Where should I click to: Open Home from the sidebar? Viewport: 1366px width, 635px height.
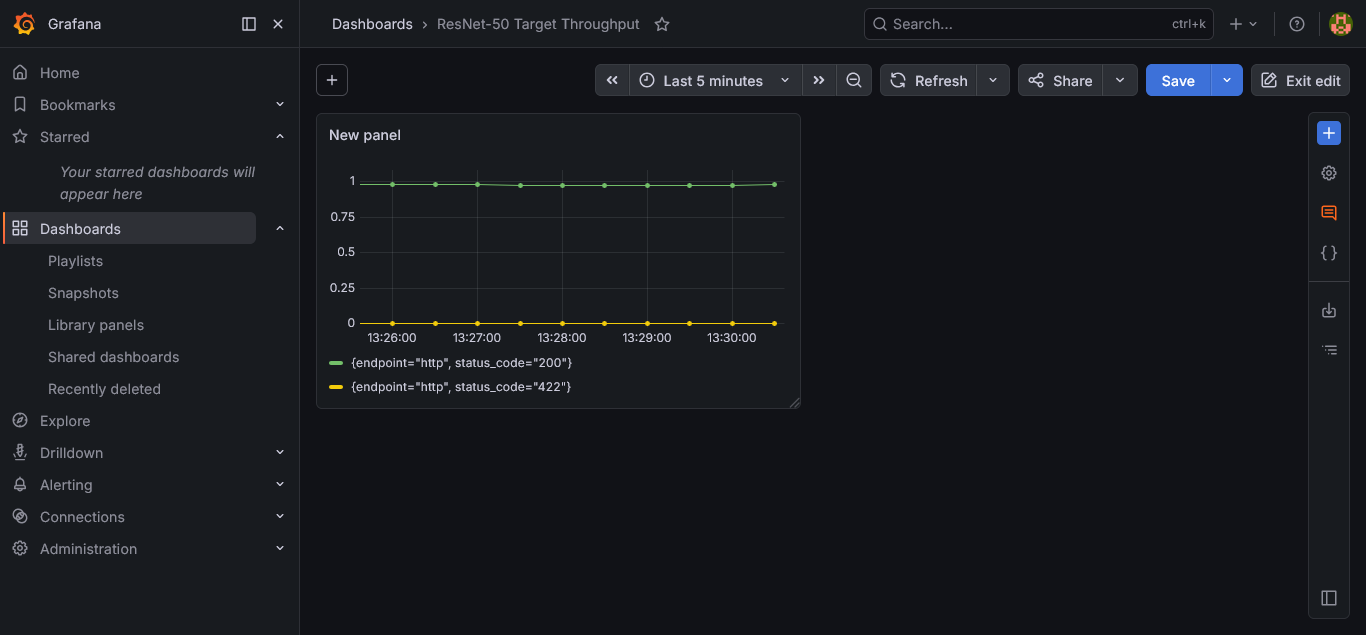pyautogui.click(x=59, y=73)
